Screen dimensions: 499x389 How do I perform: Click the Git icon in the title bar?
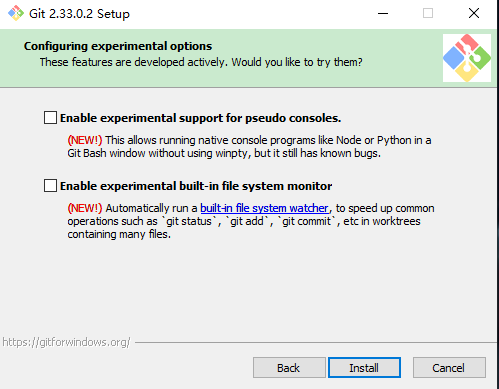pyautogui.click(x=16, y=13)
